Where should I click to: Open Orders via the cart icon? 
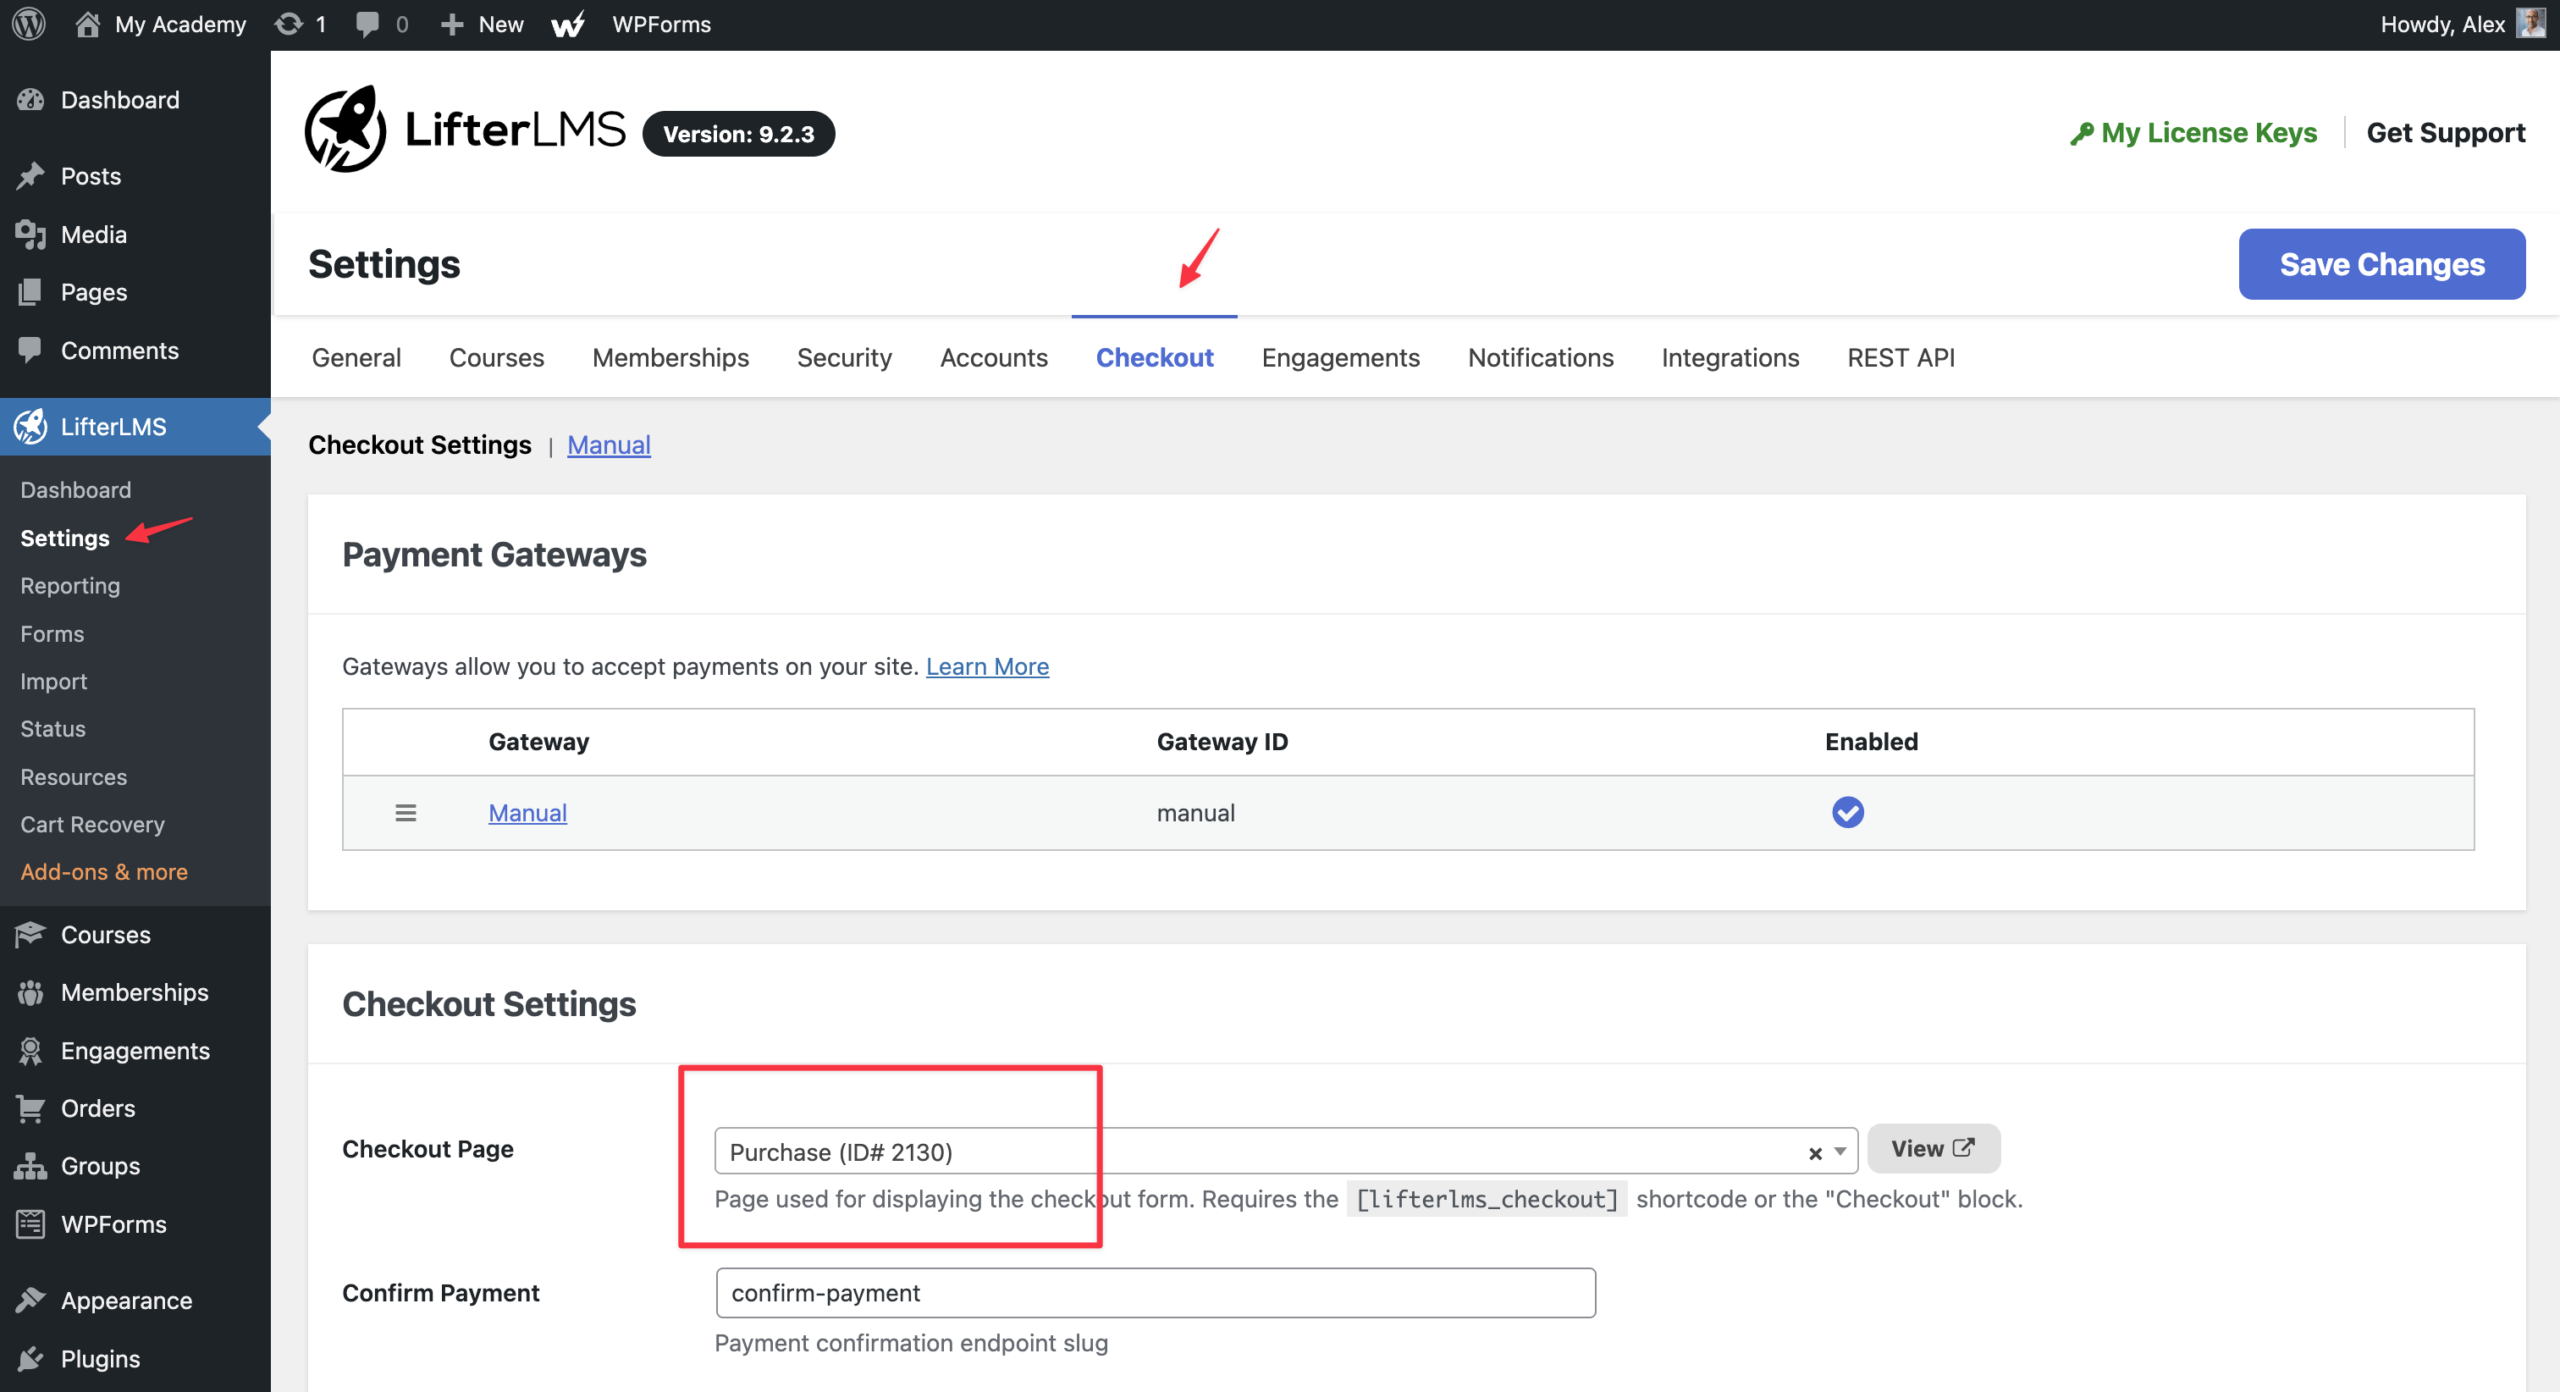30,1108
